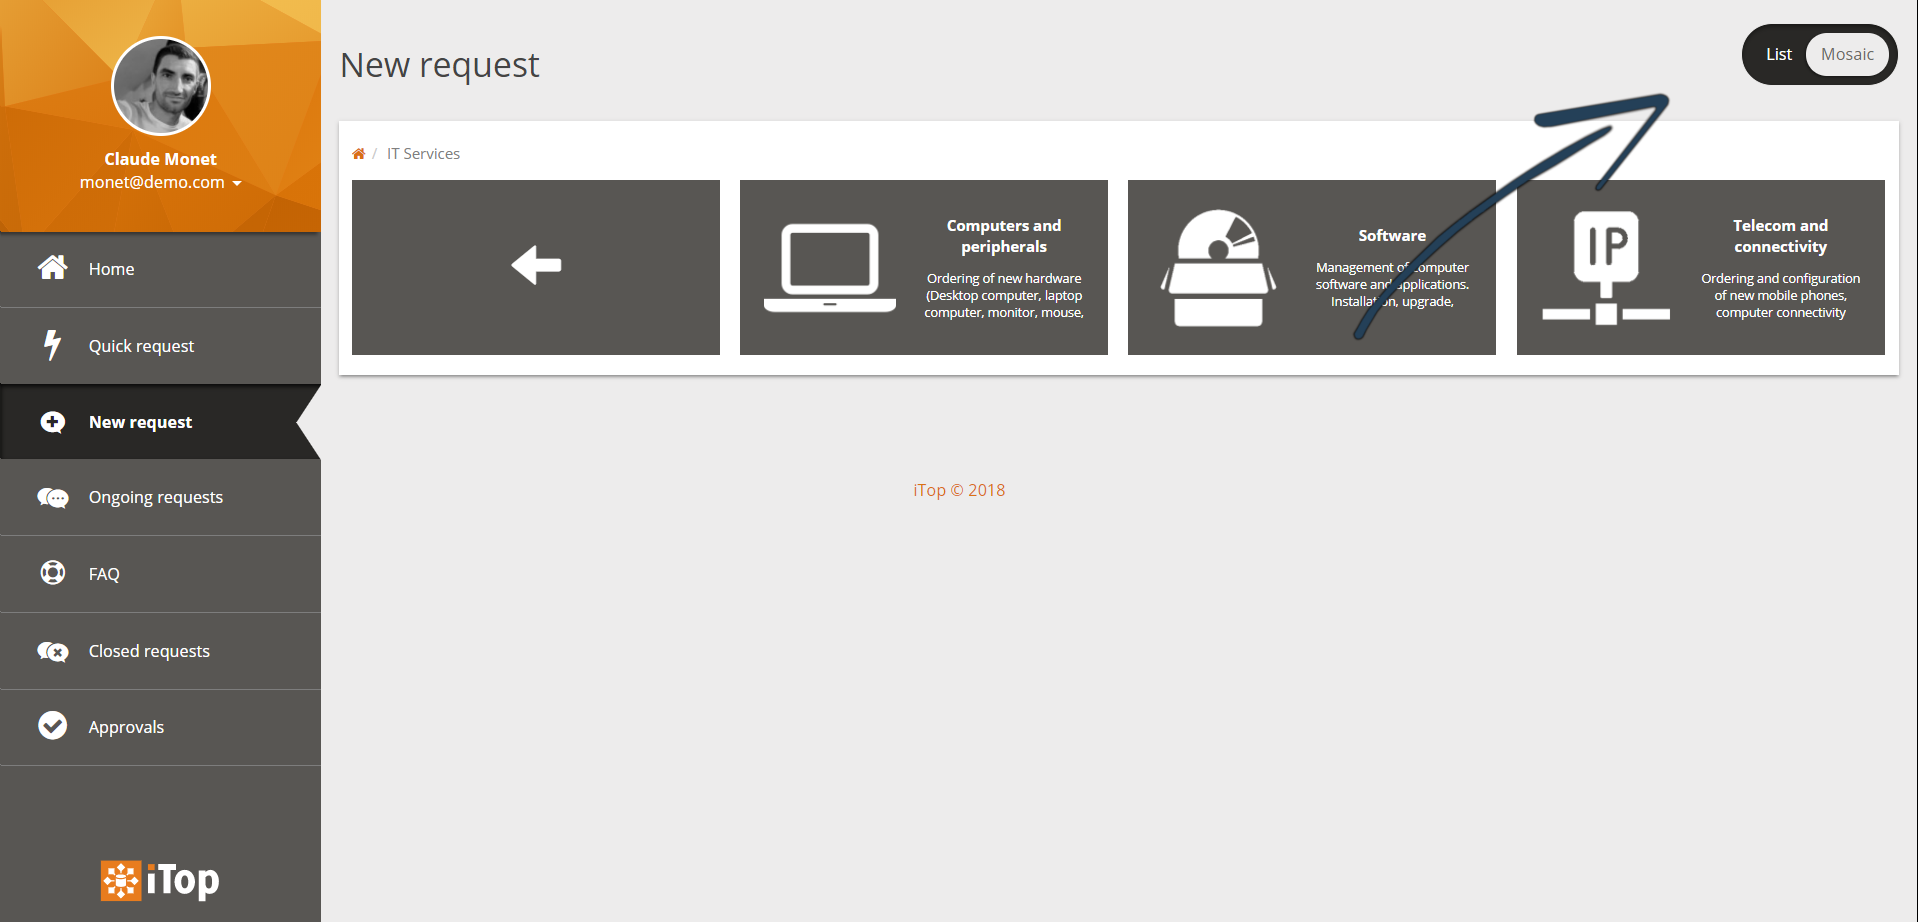The width and height of the screenshot is (1918, 922).
Task: Open Closed requests page
Action: [x=160, y=651]
